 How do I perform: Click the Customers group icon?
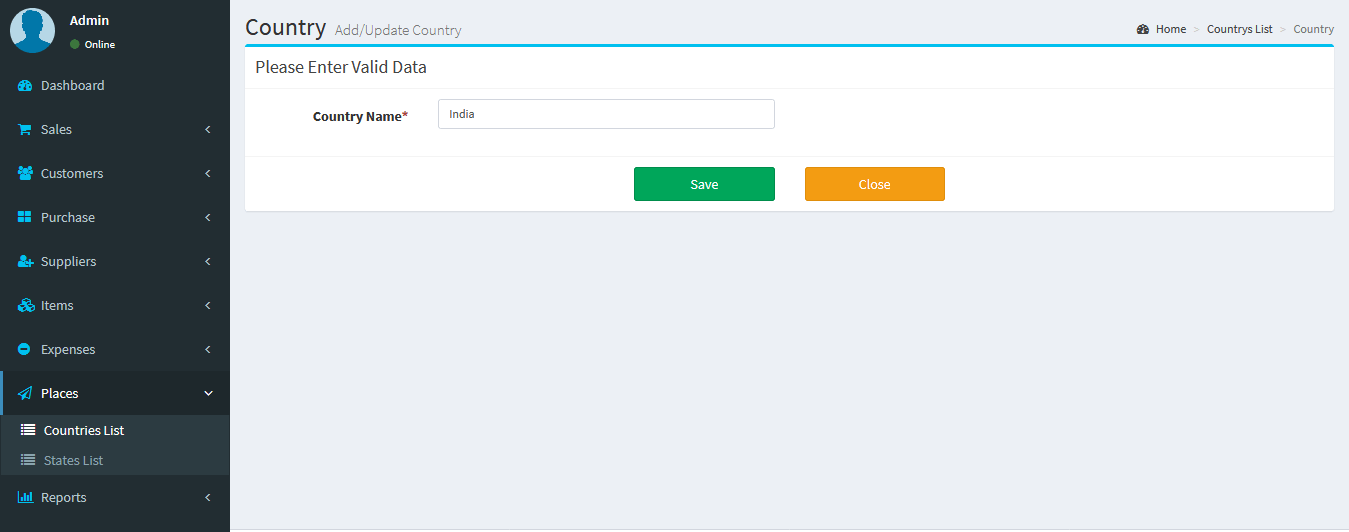coord(26,173)
